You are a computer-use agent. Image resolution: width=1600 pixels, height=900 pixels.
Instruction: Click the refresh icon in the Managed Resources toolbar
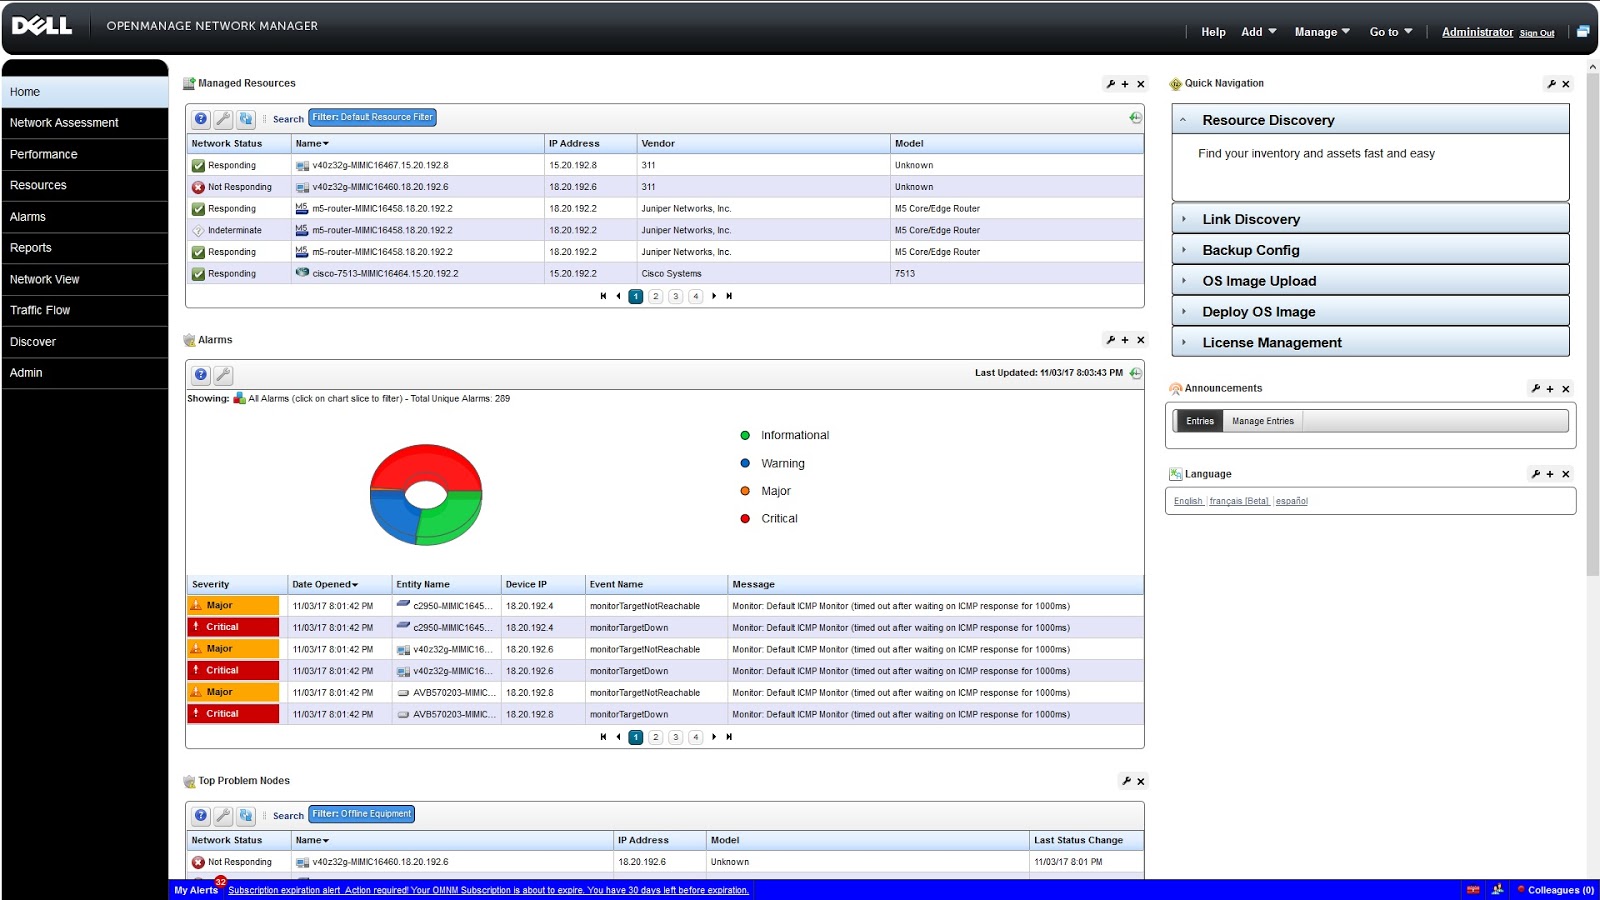(246, 118)
